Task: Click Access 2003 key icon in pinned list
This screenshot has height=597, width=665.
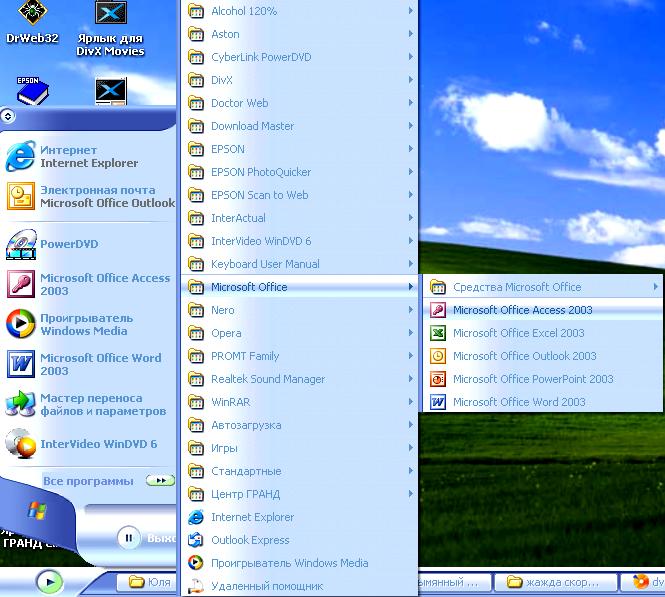Action: click(20, 284)
